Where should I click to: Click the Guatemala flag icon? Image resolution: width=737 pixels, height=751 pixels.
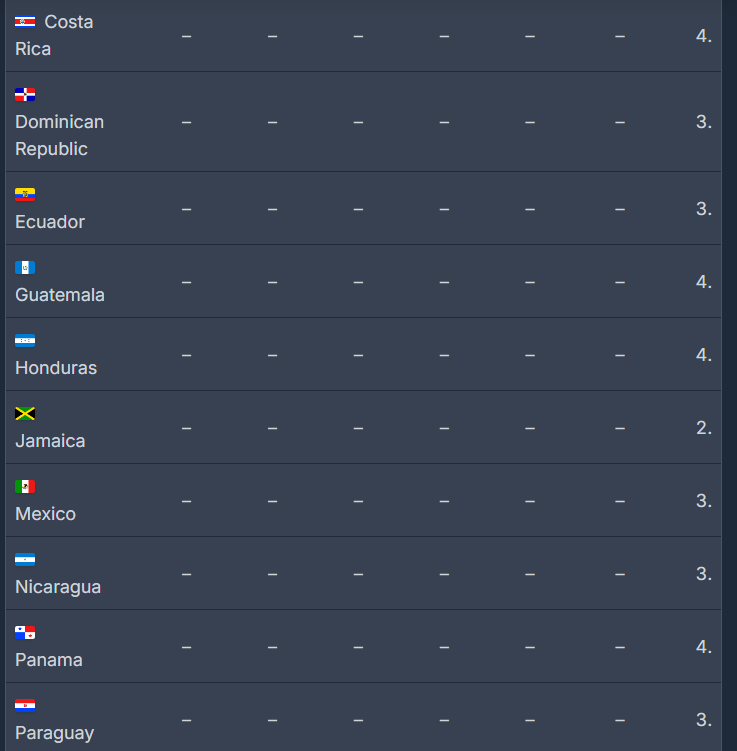pyautogui.click(x=25, y=268)
